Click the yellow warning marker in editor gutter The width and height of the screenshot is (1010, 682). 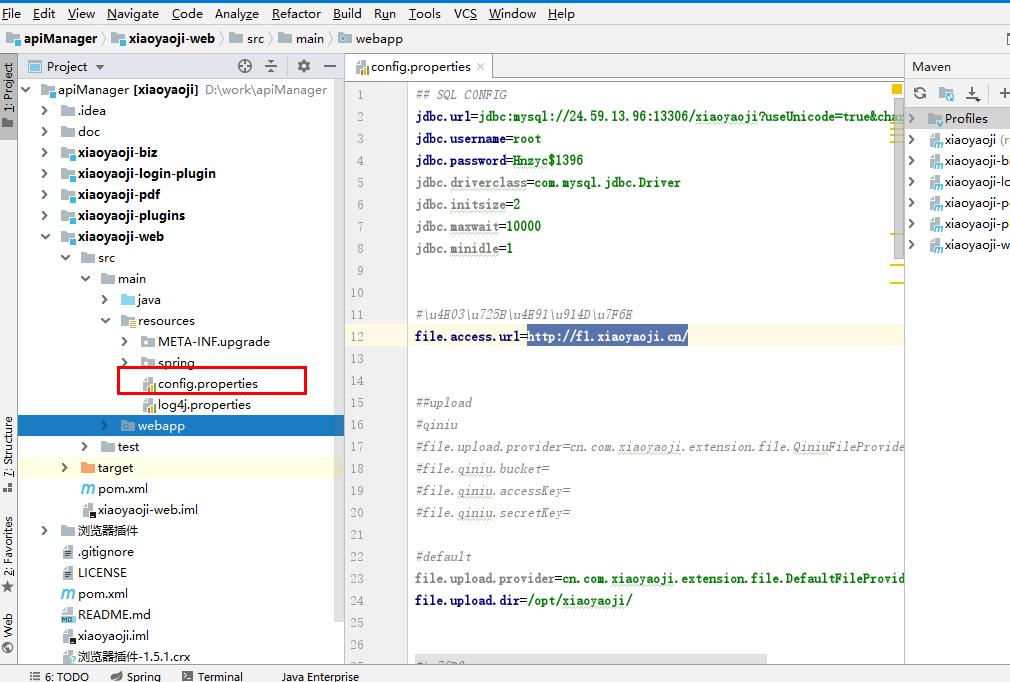(897, 89)
